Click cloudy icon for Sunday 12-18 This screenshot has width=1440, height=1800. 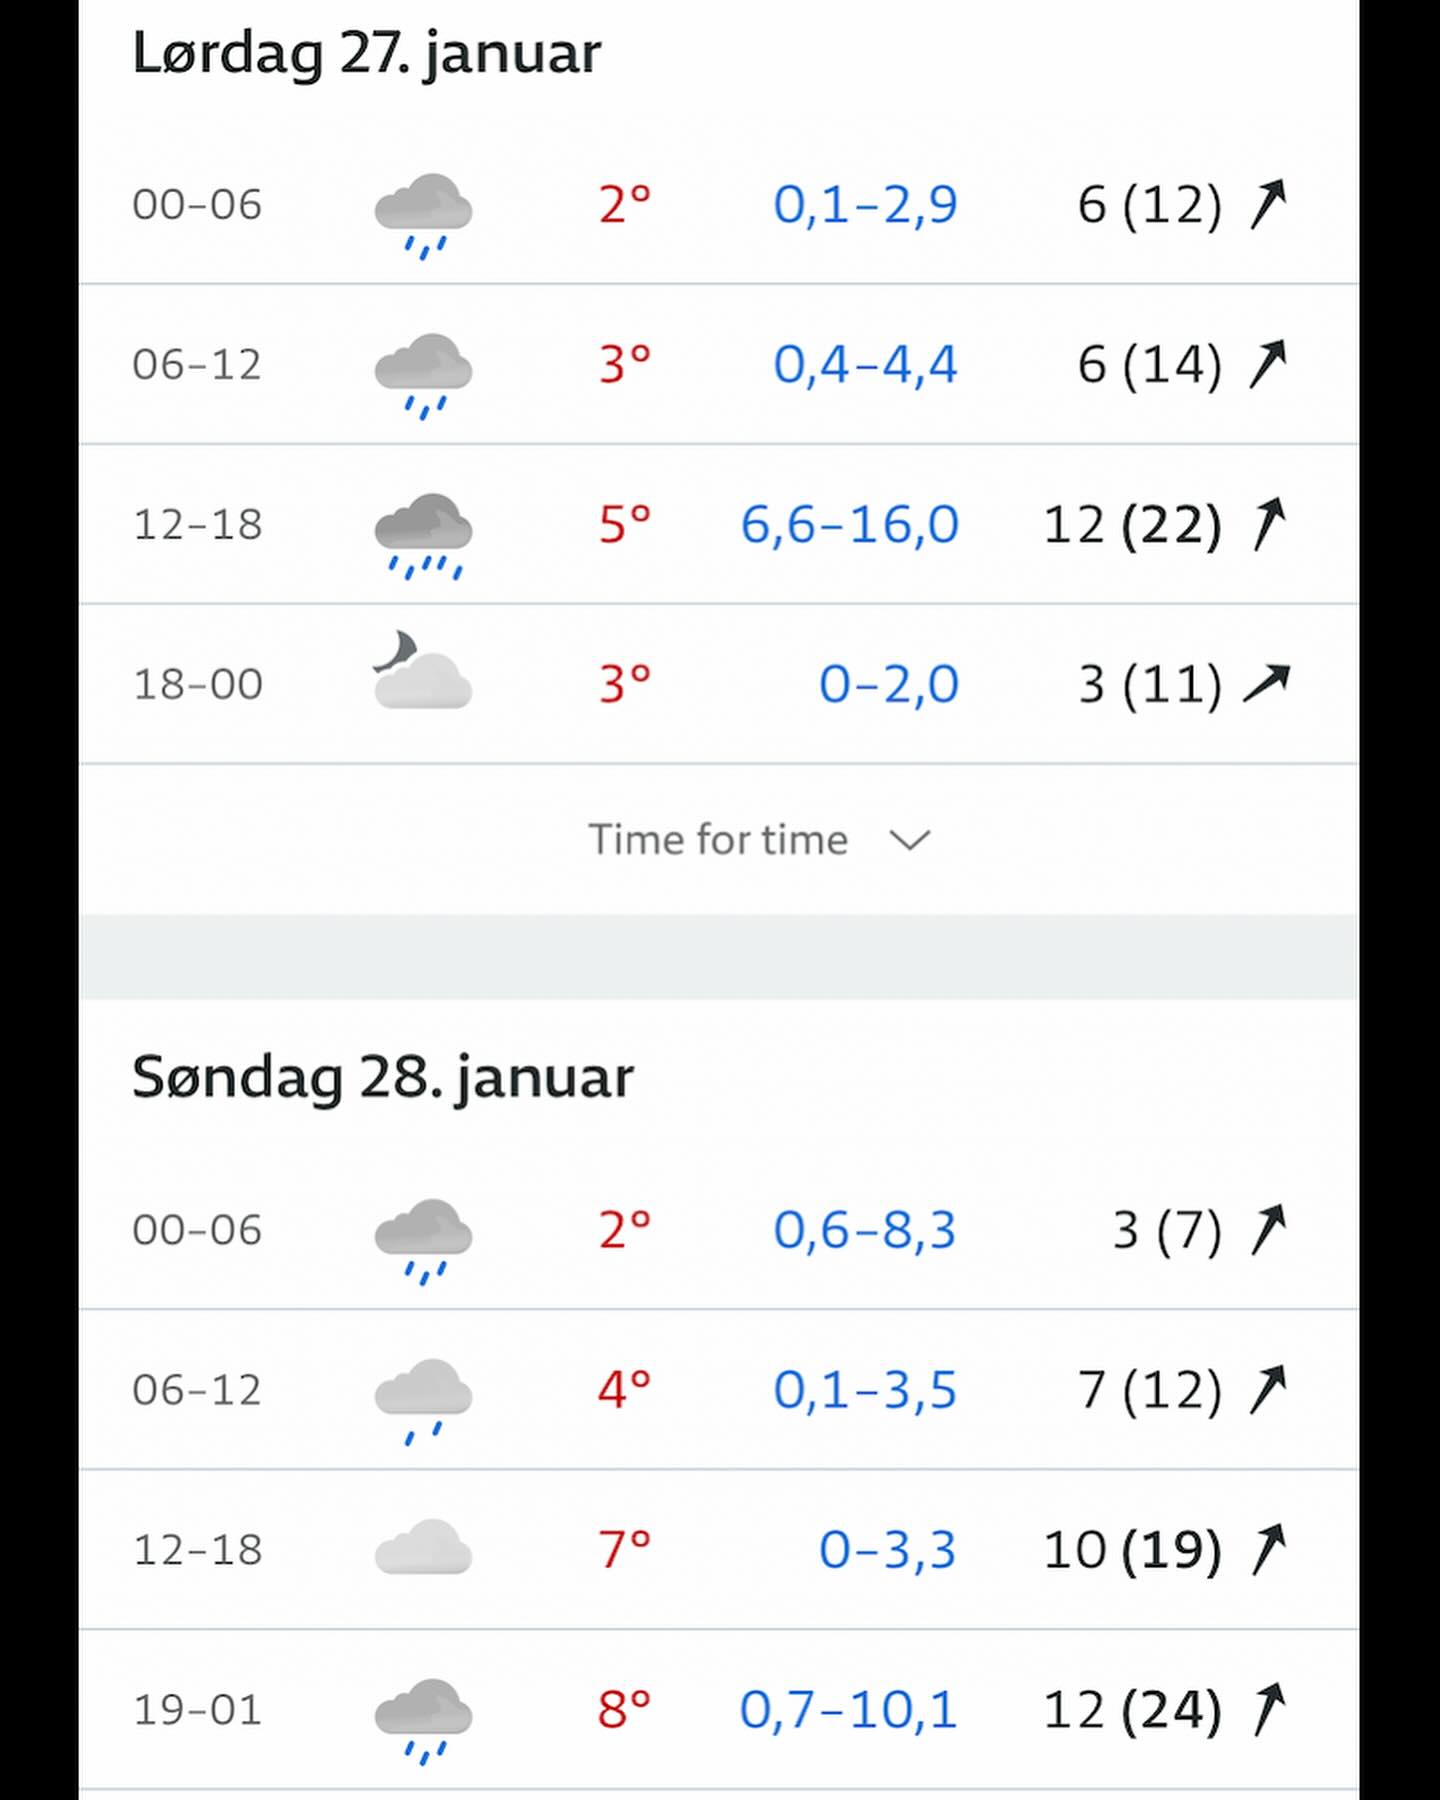[423, 1547]
